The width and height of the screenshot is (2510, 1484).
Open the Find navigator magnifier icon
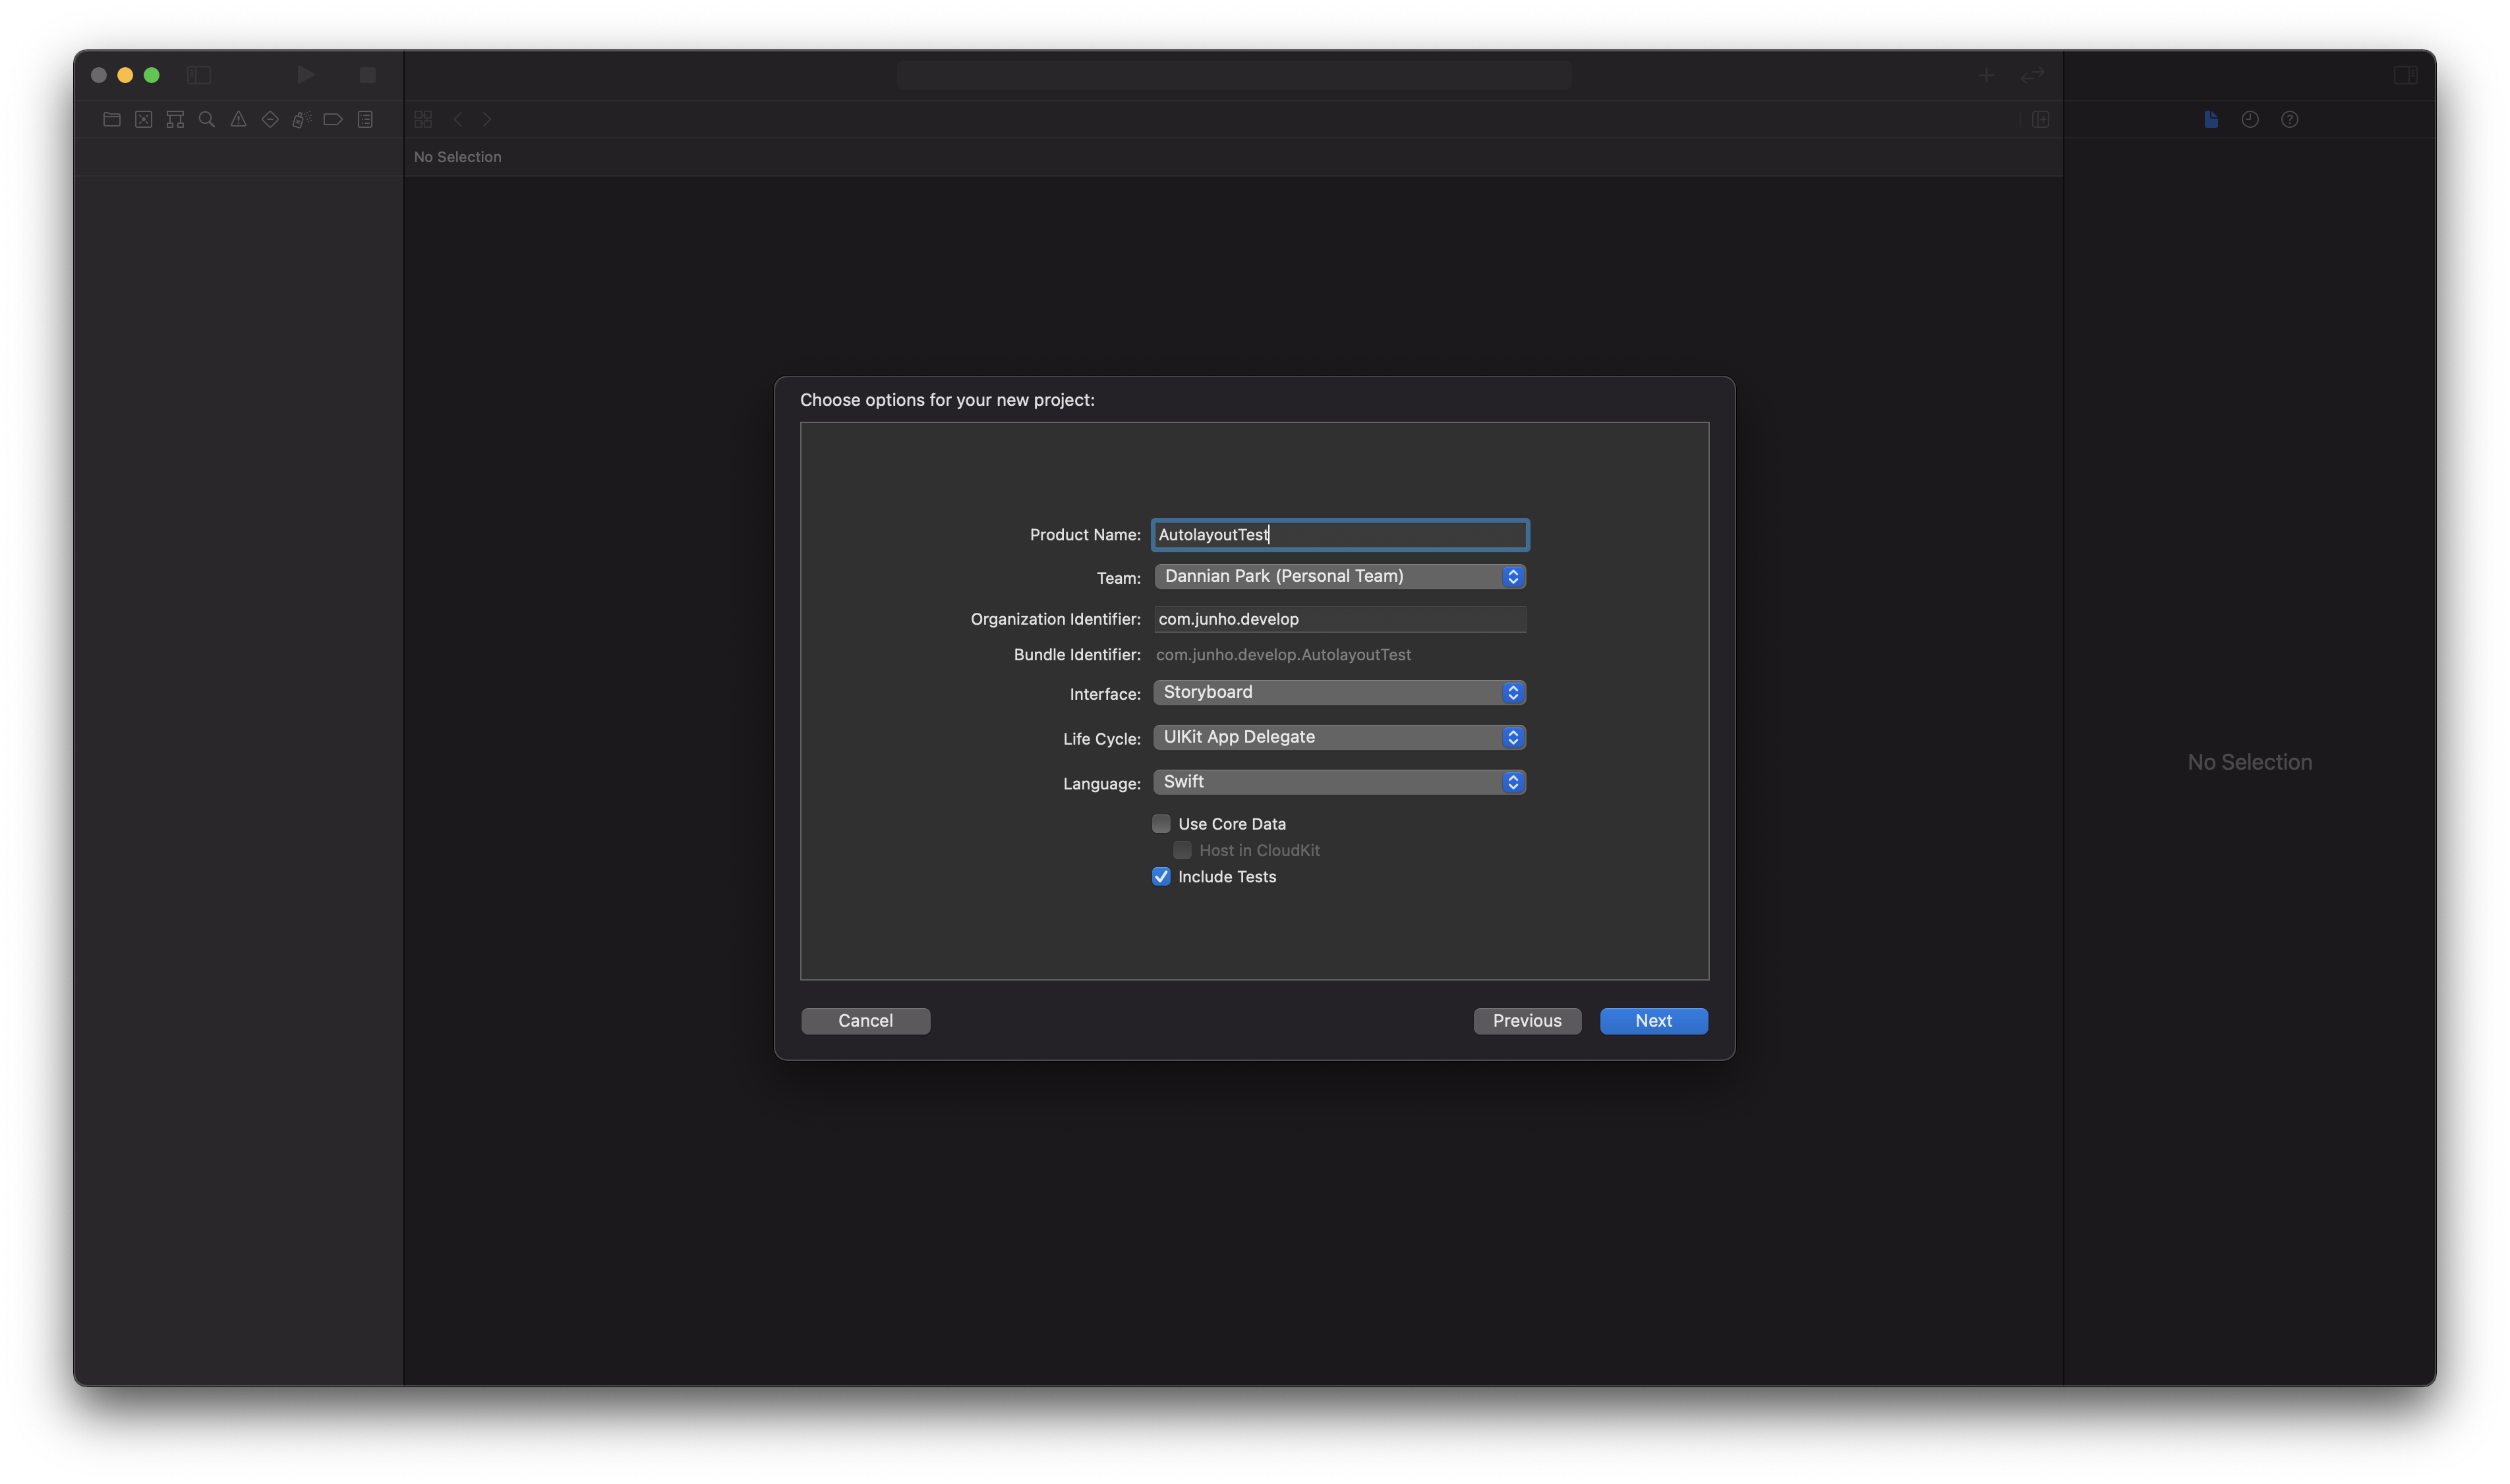207,119
